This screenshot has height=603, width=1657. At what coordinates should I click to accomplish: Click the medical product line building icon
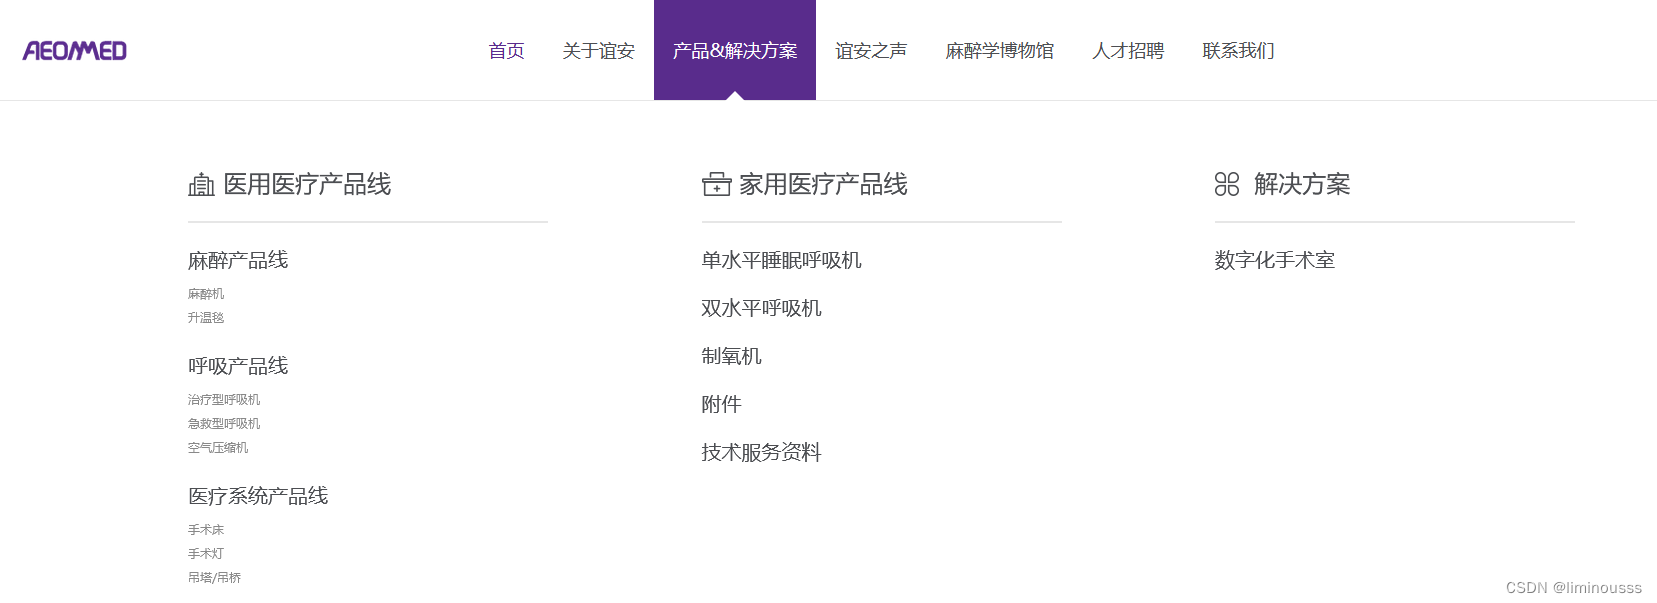tap(202, 185)
